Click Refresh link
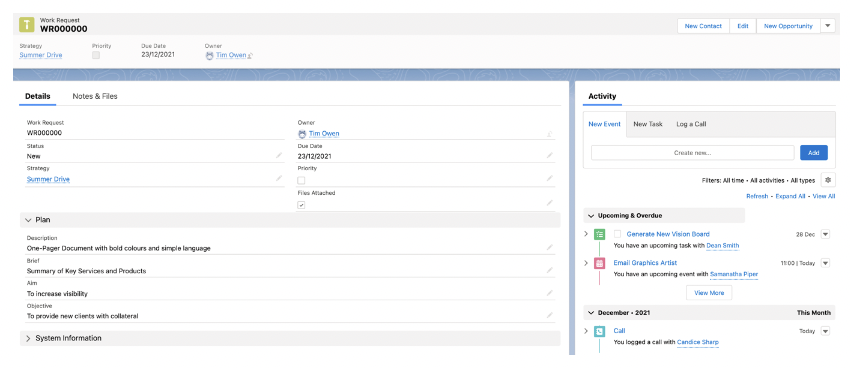This screenshot has height=368, width=850. coord(757,196)
